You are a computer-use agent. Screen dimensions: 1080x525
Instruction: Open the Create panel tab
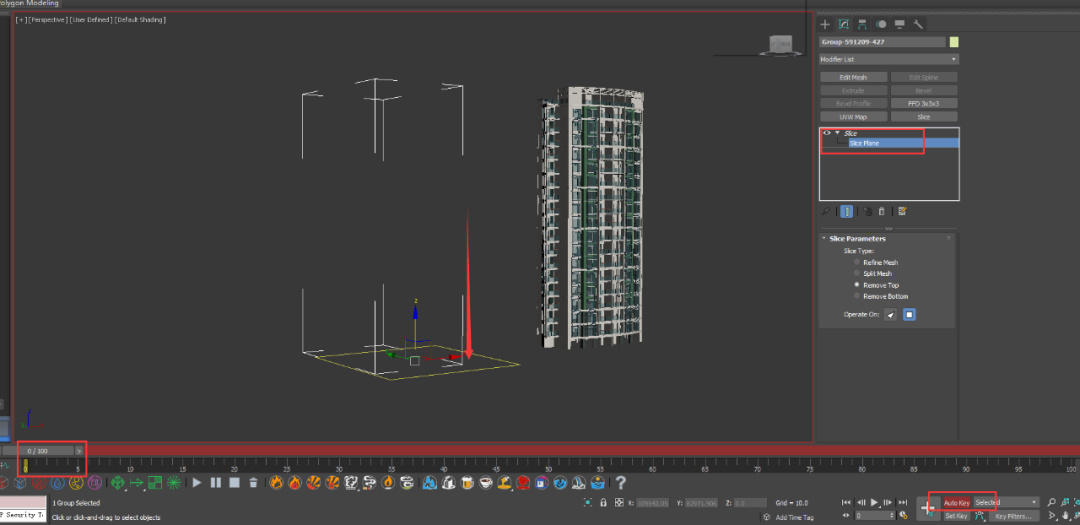pos(825,24)
